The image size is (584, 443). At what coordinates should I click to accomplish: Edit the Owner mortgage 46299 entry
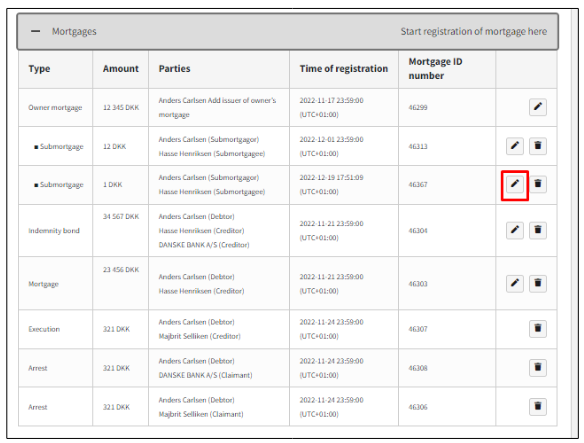(537, 107)
